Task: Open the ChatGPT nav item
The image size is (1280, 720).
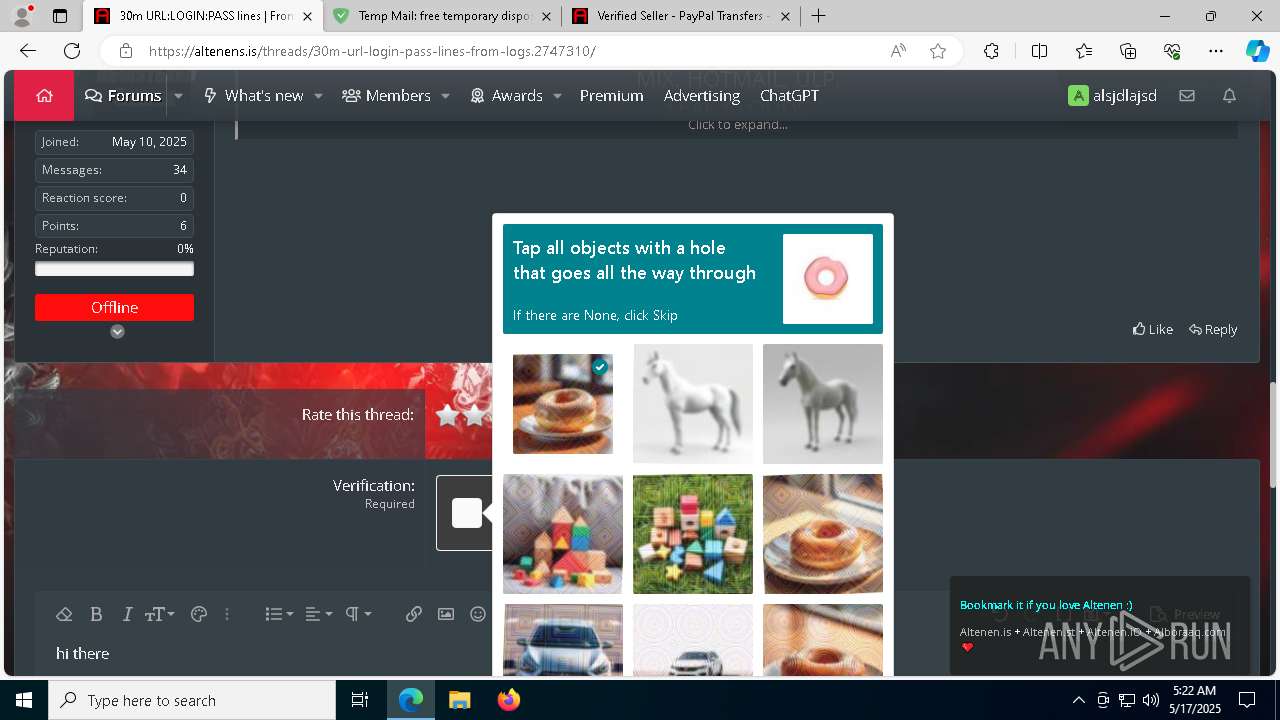Action: [789, 96]
